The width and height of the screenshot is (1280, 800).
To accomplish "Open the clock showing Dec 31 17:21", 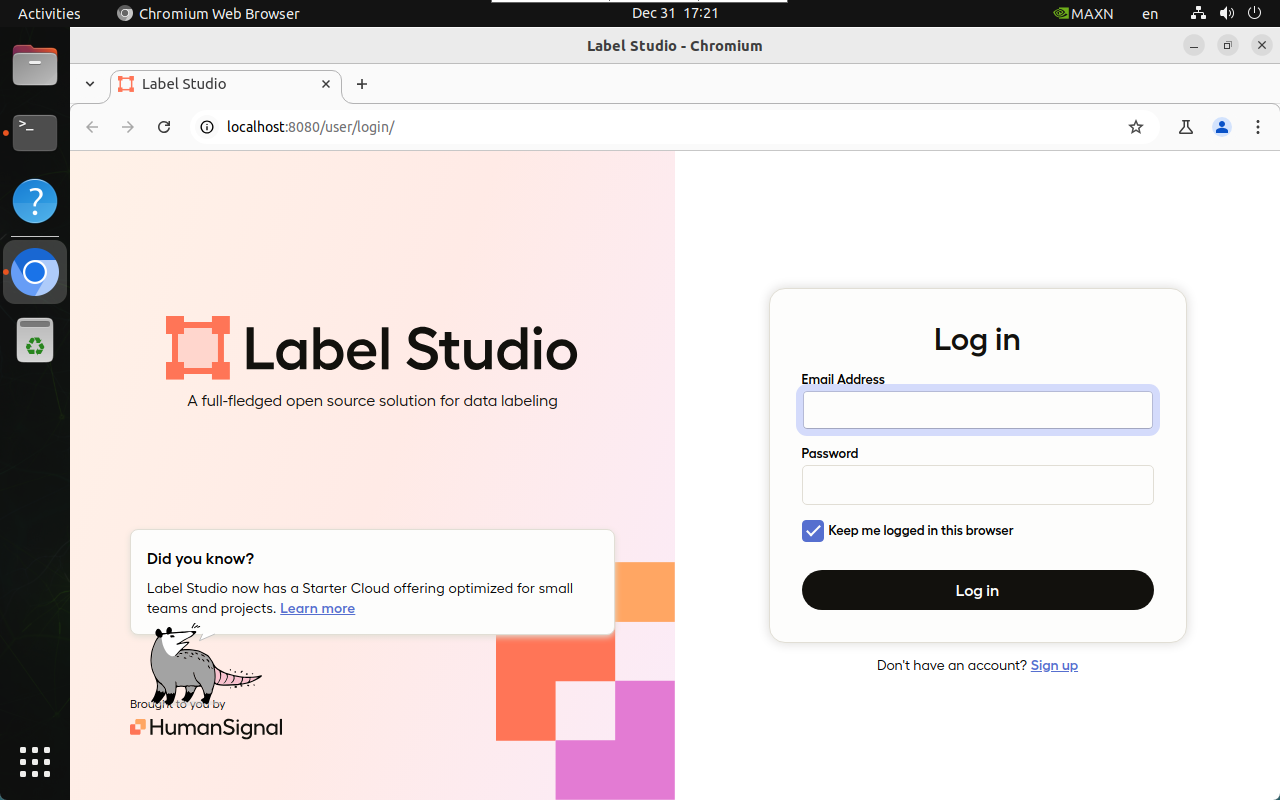I will coord(675,14).
